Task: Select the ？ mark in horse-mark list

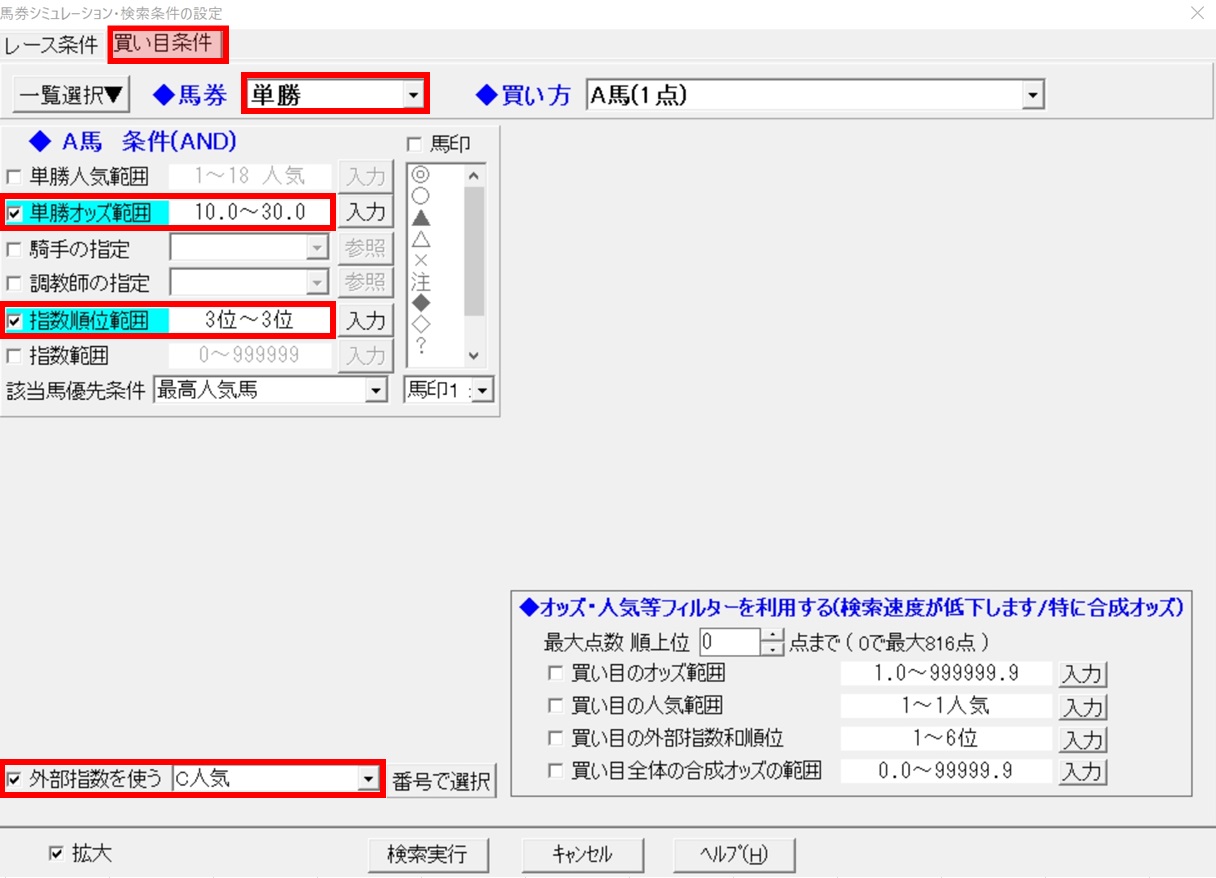Action: coord(420,346)
